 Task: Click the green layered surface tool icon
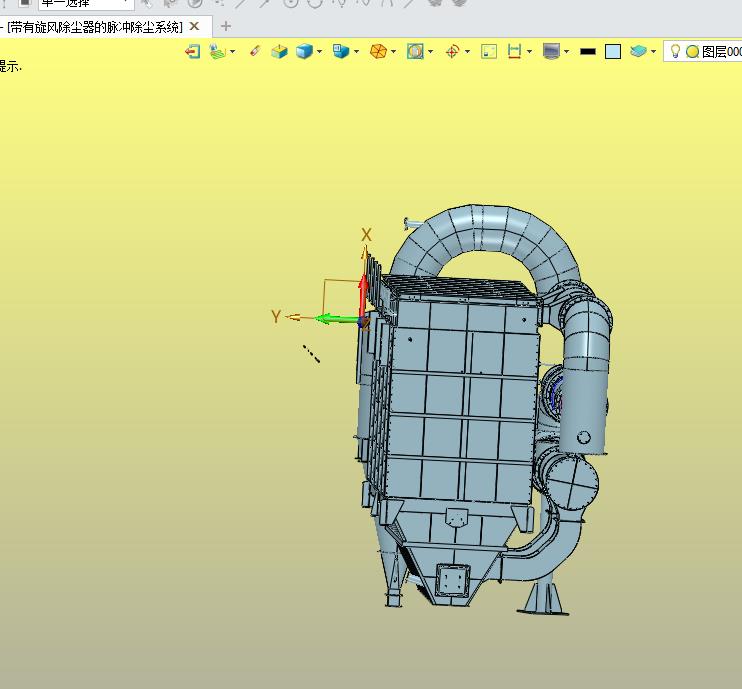[x=217, y=51]
